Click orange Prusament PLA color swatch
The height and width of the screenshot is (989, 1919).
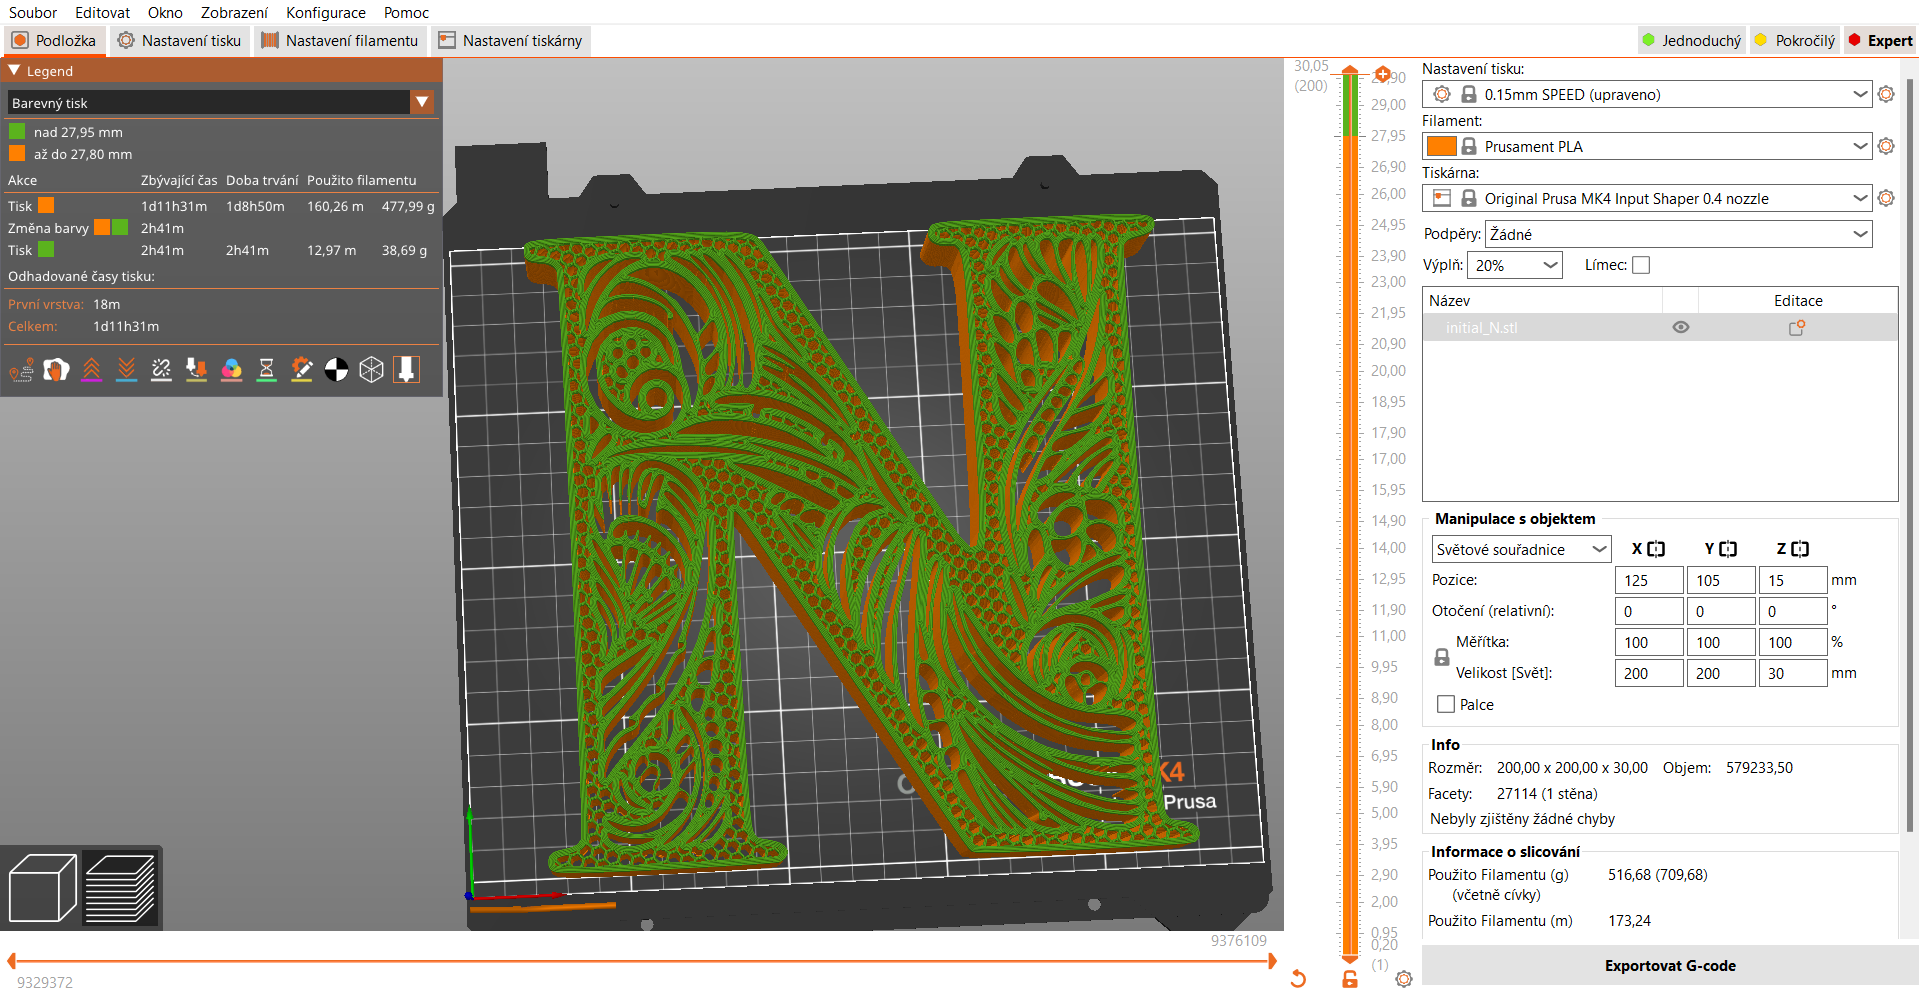pos(1441,146)
